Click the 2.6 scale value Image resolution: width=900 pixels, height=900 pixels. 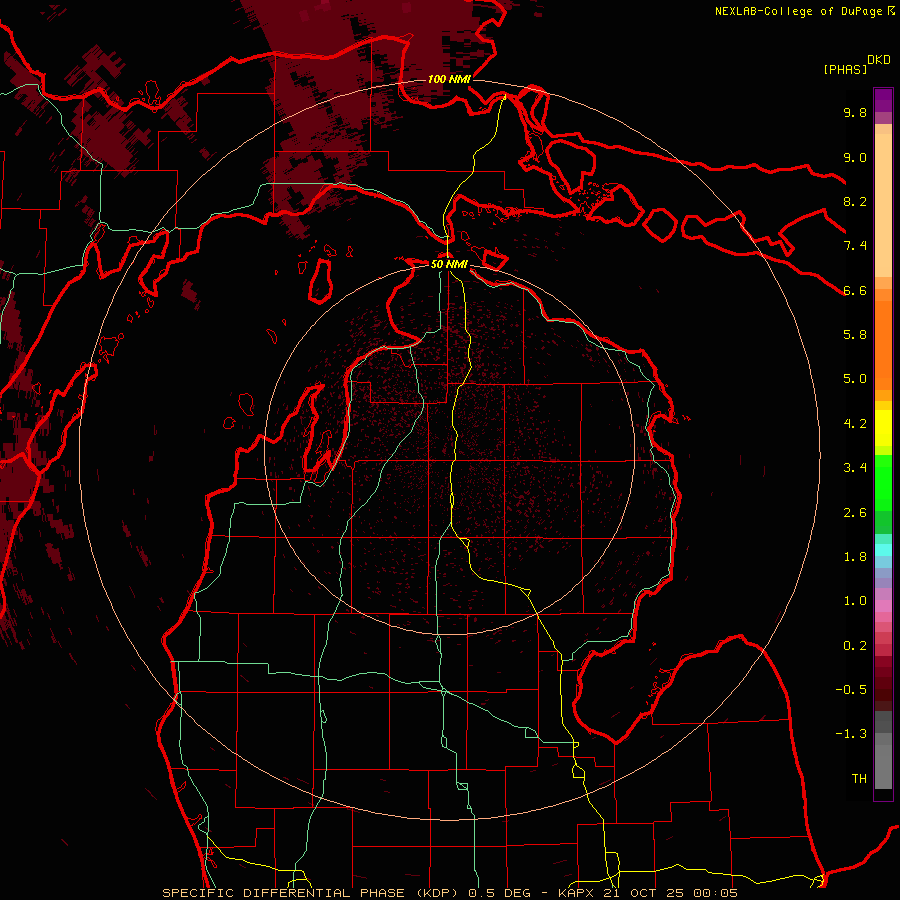tap(855, 513)
